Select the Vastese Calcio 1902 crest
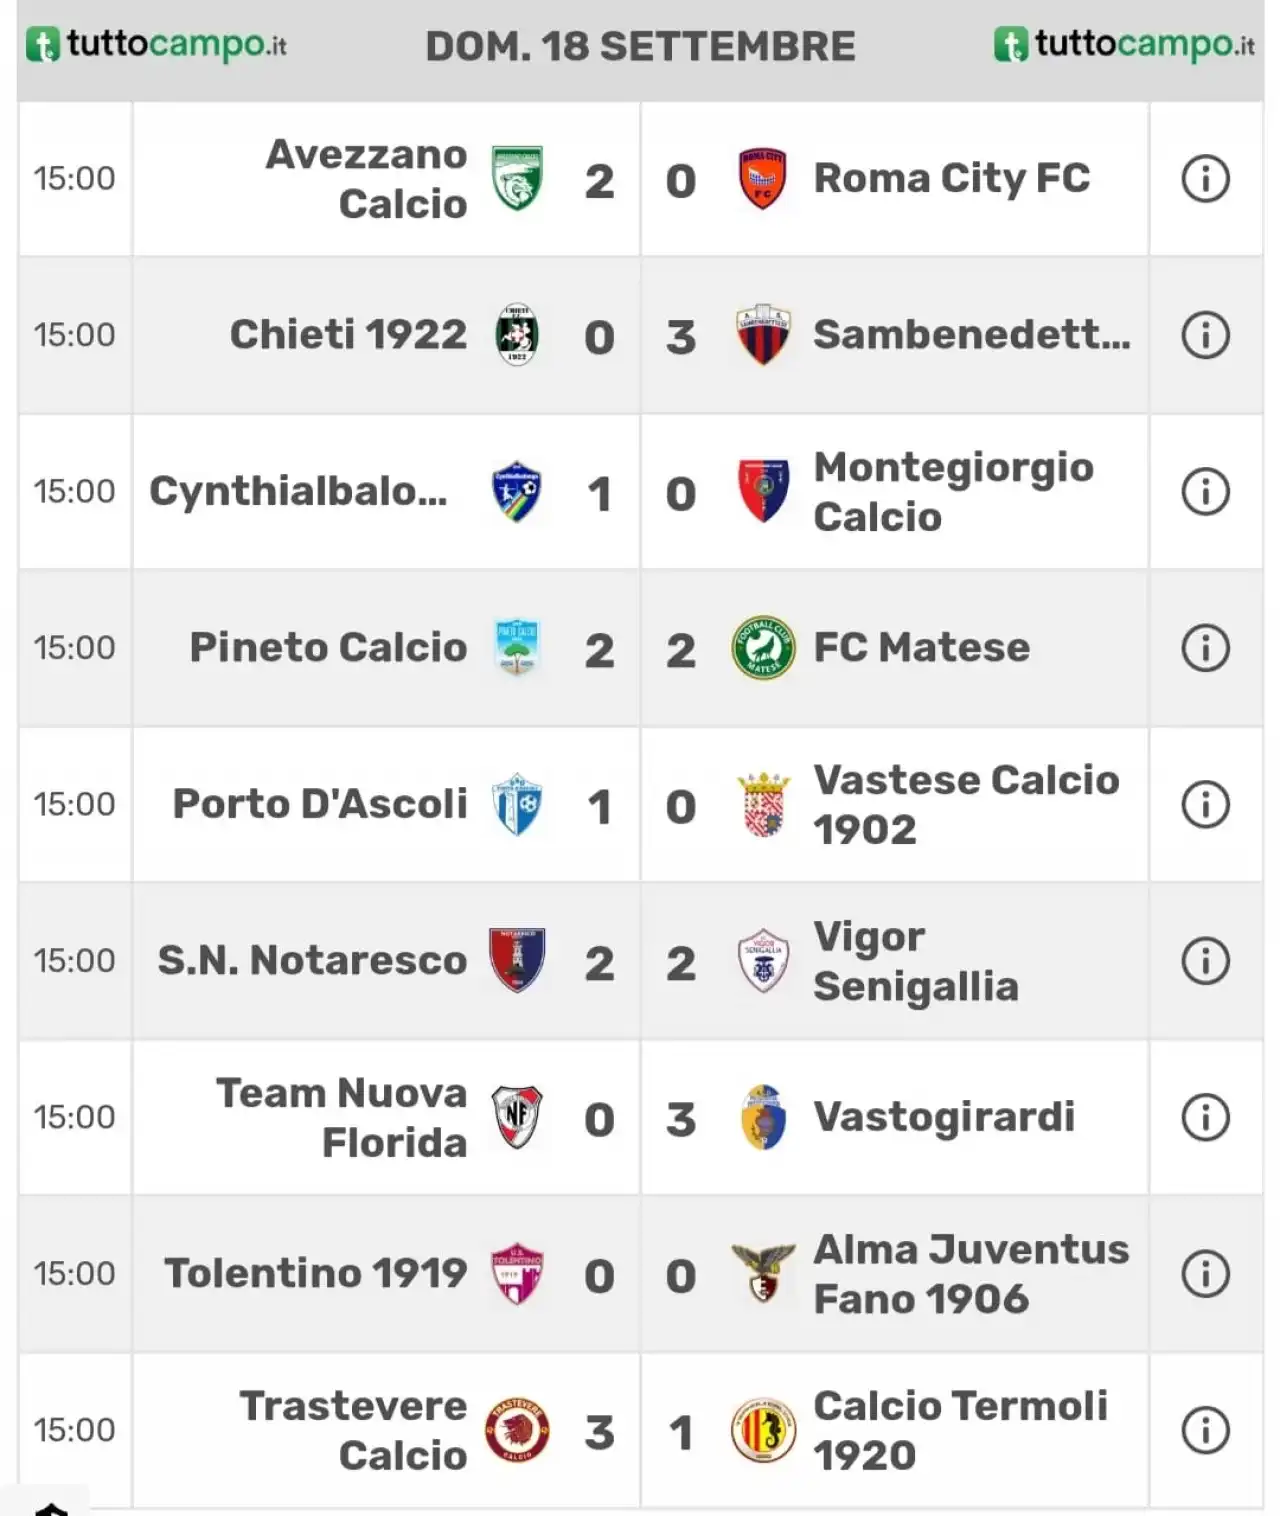 (x=763, y=804)
